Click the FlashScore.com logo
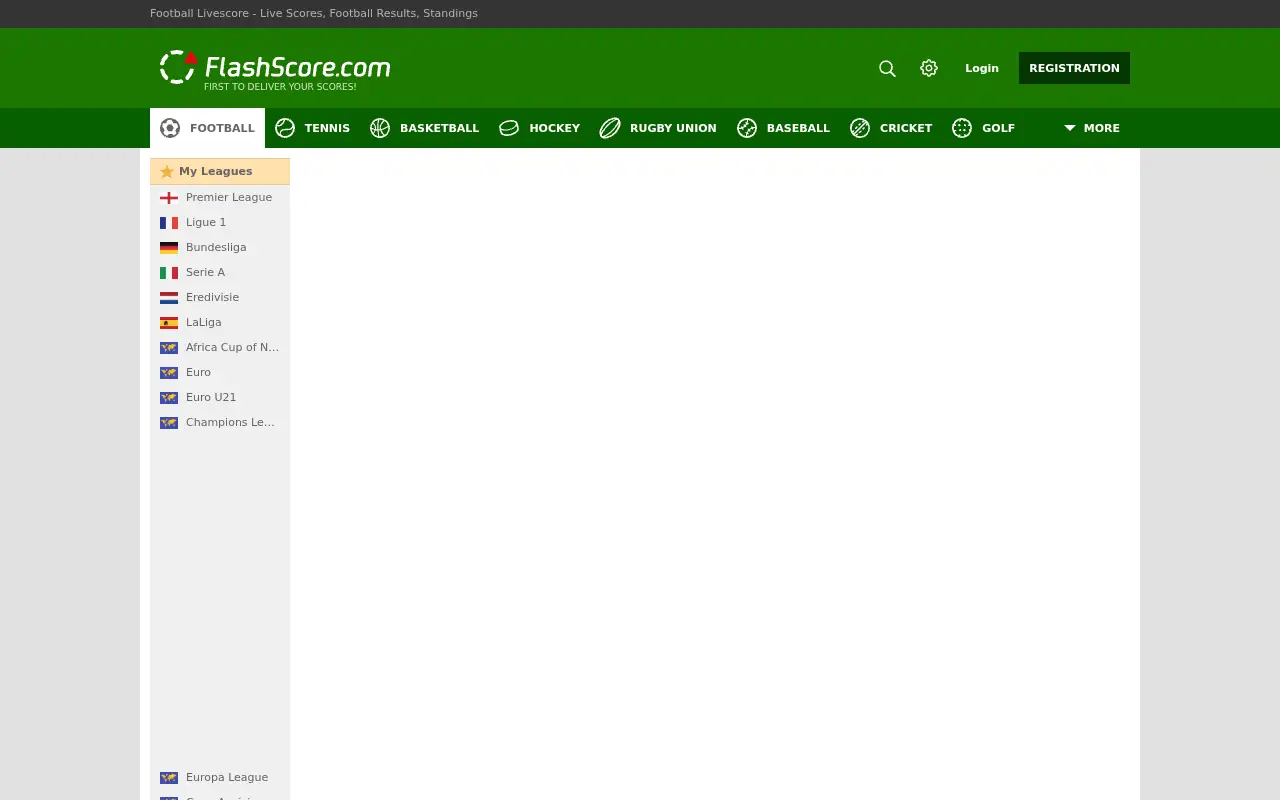This screenshot has width=1280, height=800. [x=275, y=68]
